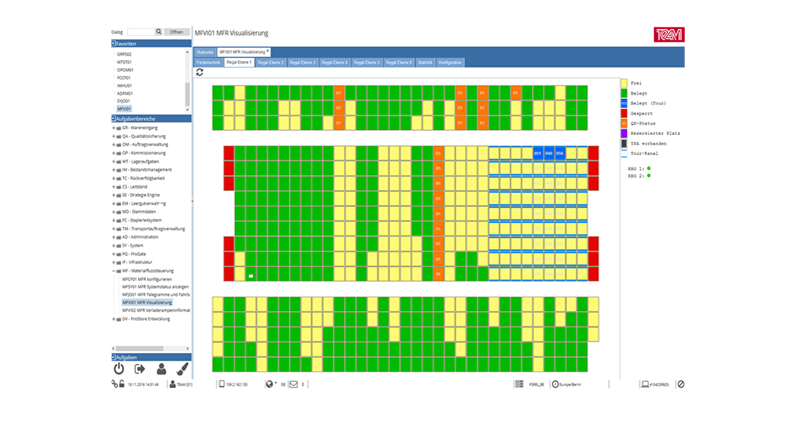Open the Fördertechnik tab
Screen dimensions: 800x443
209,62
